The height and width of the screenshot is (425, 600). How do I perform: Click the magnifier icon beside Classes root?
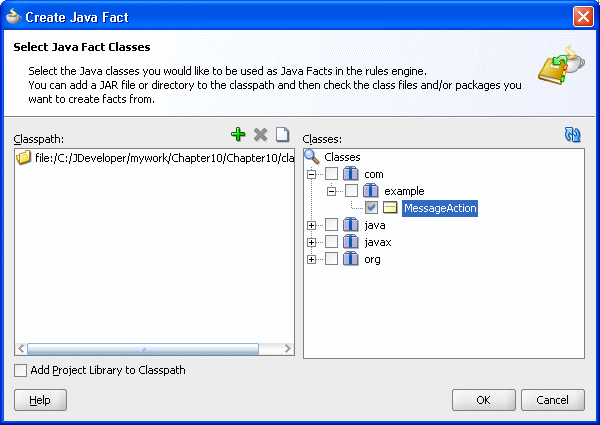(x=312, y=157)
